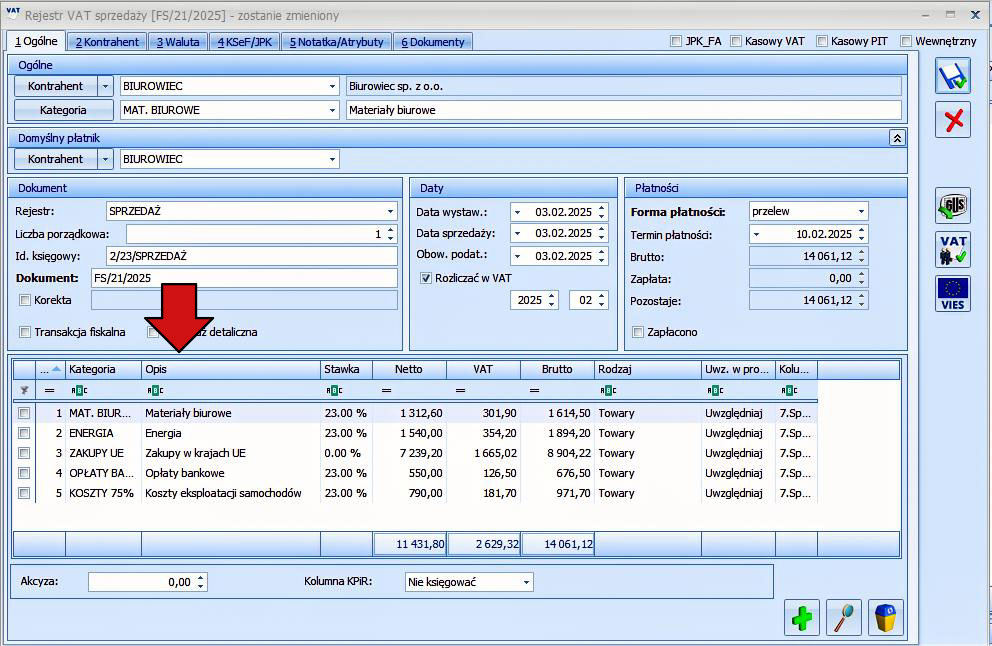This screenshot has height=646, width=992.
Task: Enable the Kasowy PIT checkbox
Action: pyautogui.click(x=822, y=41)
